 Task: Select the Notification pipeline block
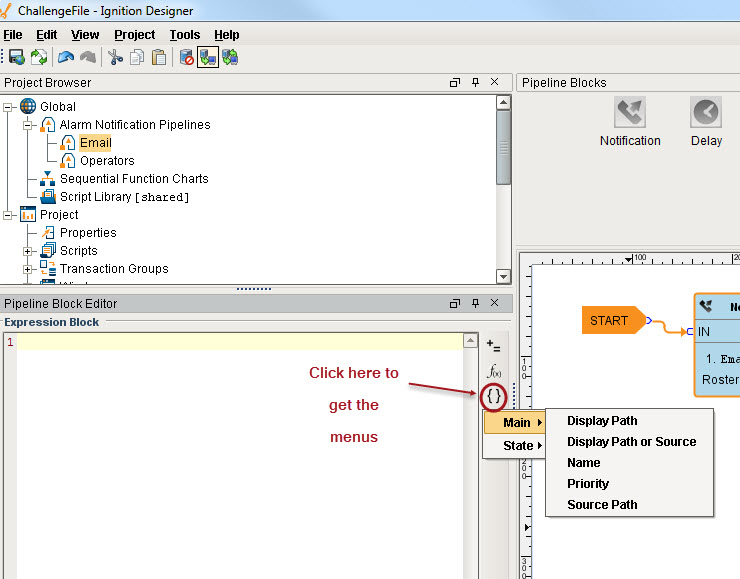630,122
